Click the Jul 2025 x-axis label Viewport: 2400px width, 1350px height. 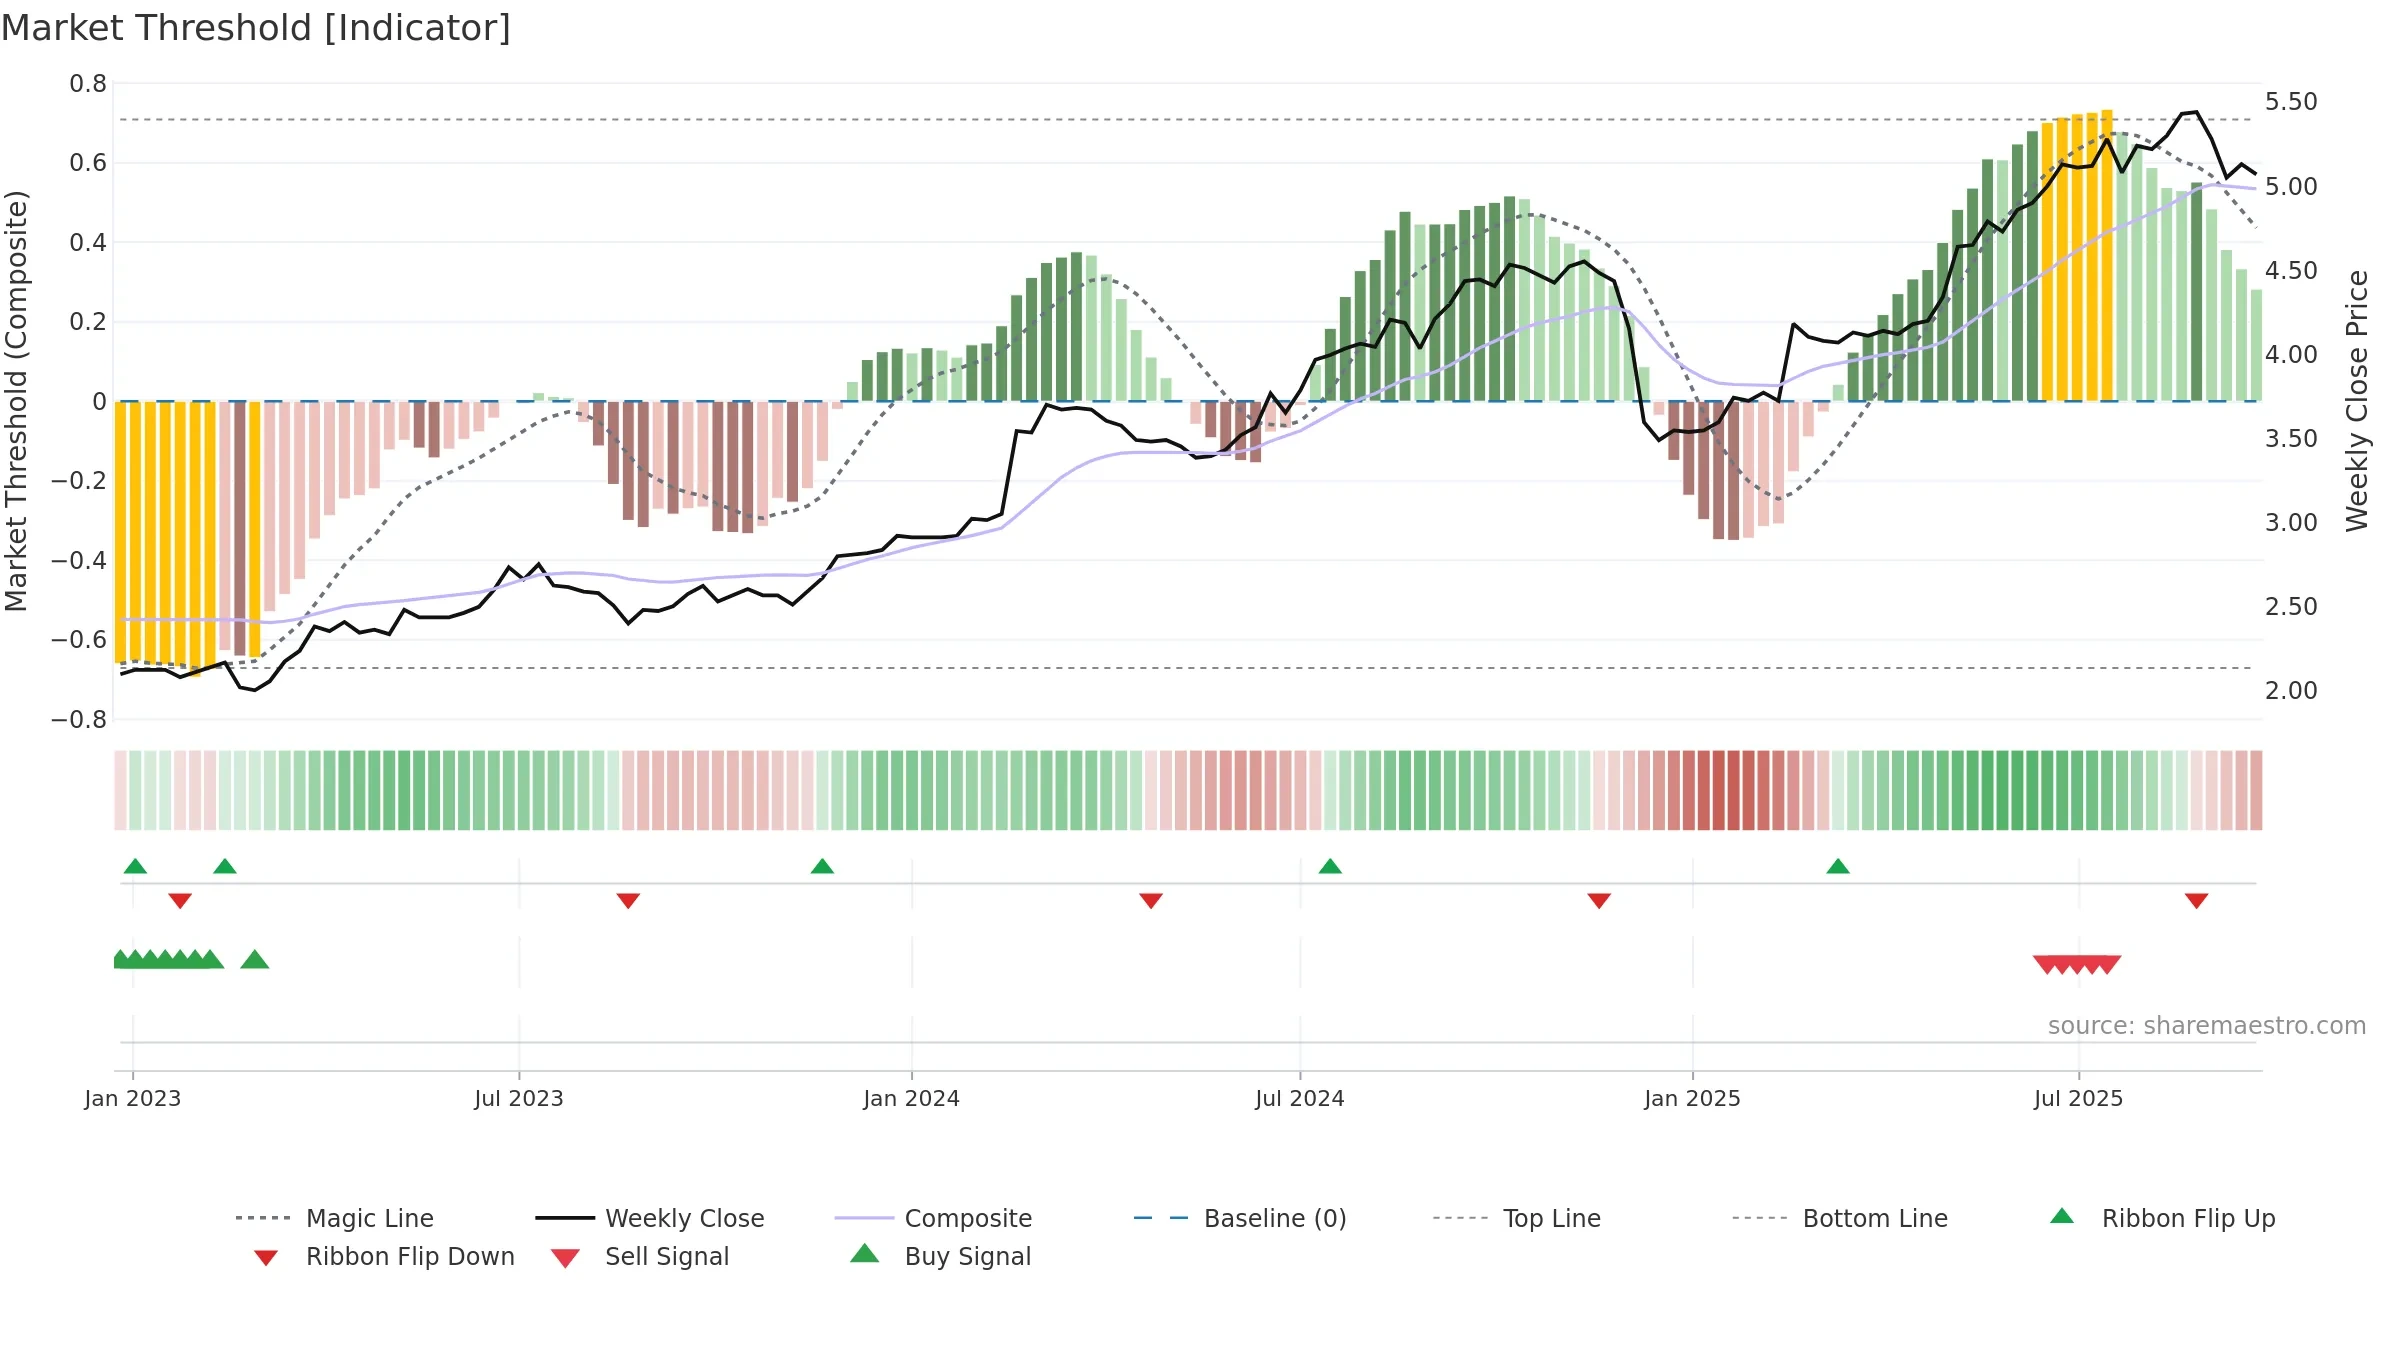pos(2079,1099)
